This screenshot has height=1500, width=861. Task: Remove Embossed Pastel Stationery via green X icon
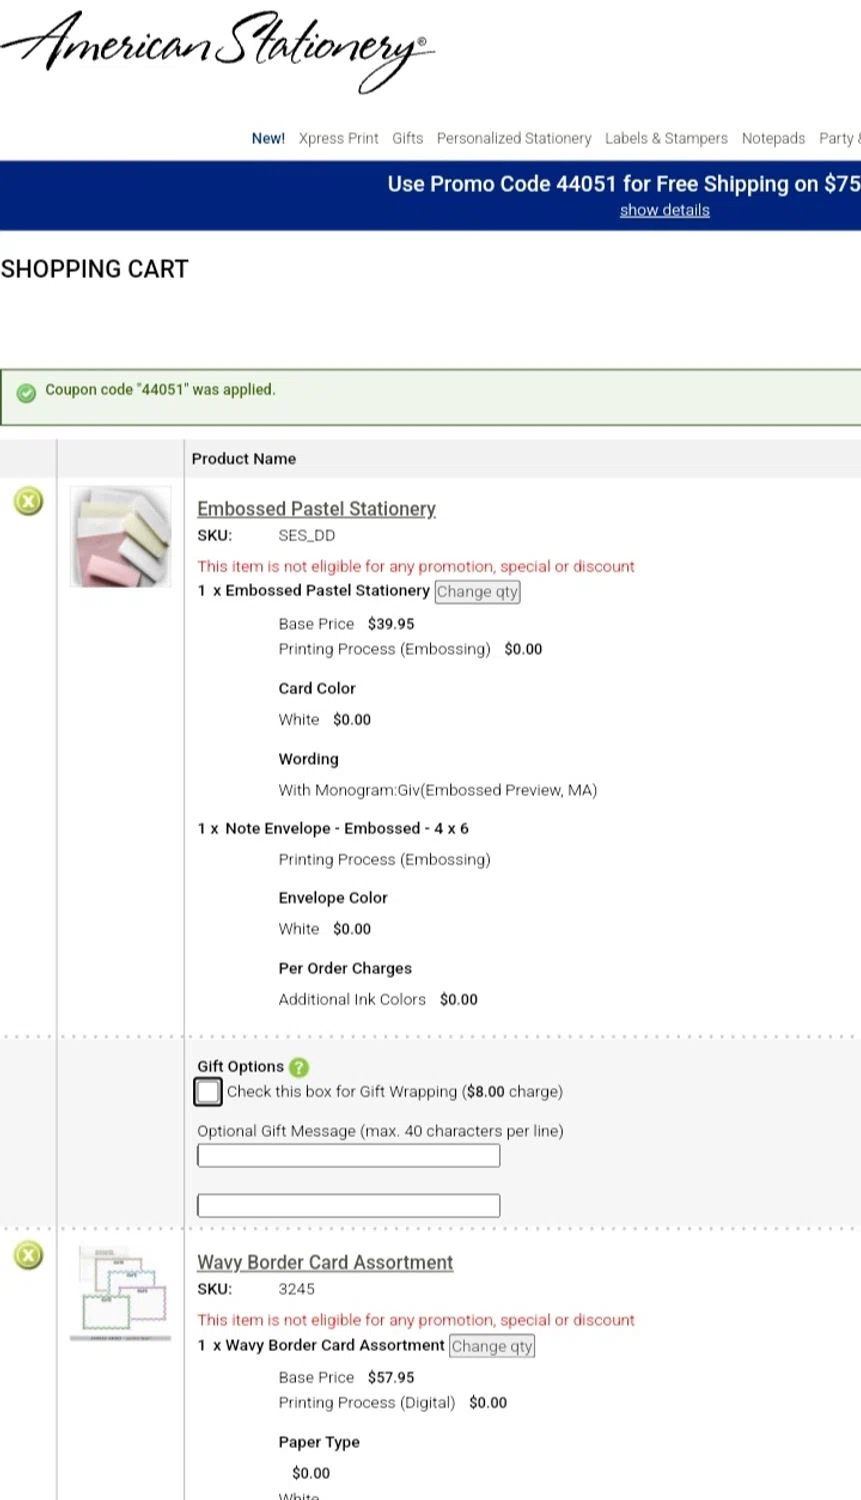click(29, 501)
